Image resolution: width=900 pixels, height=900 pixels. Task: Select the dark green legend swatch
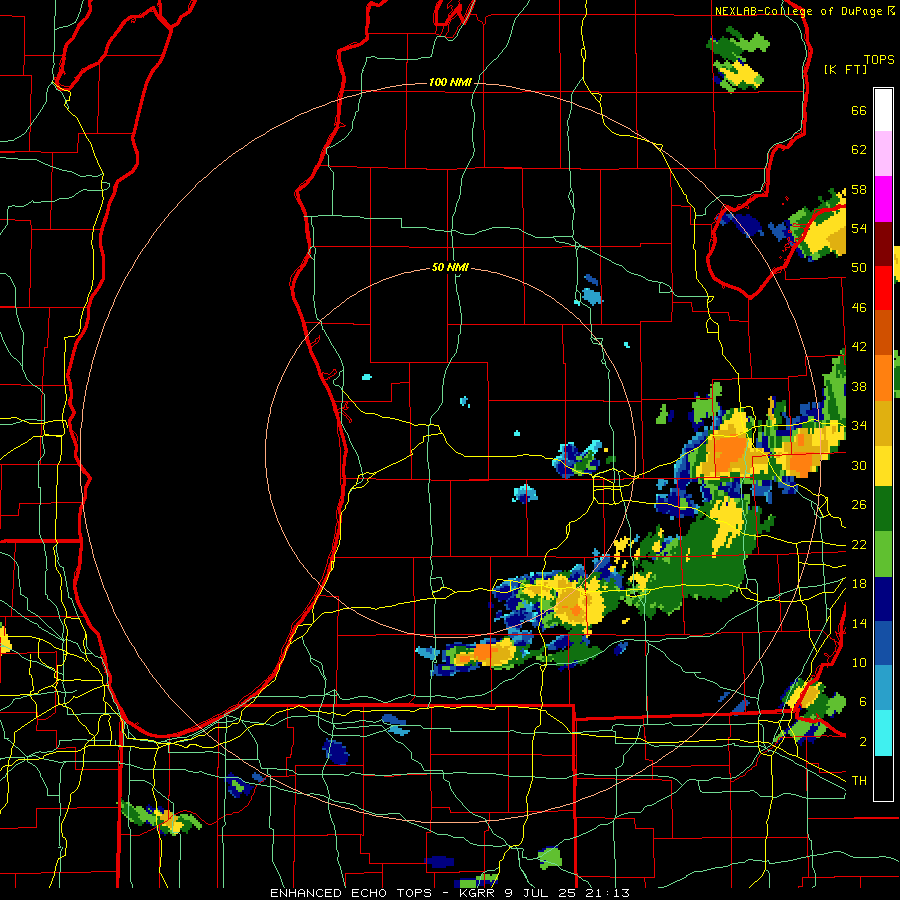(x=883, y=509)
